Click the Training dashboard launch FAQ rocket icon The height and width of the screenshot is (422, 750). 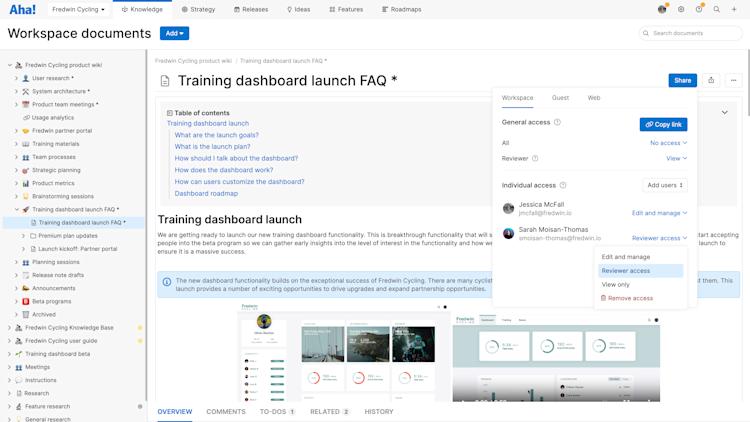click(26, 210)
